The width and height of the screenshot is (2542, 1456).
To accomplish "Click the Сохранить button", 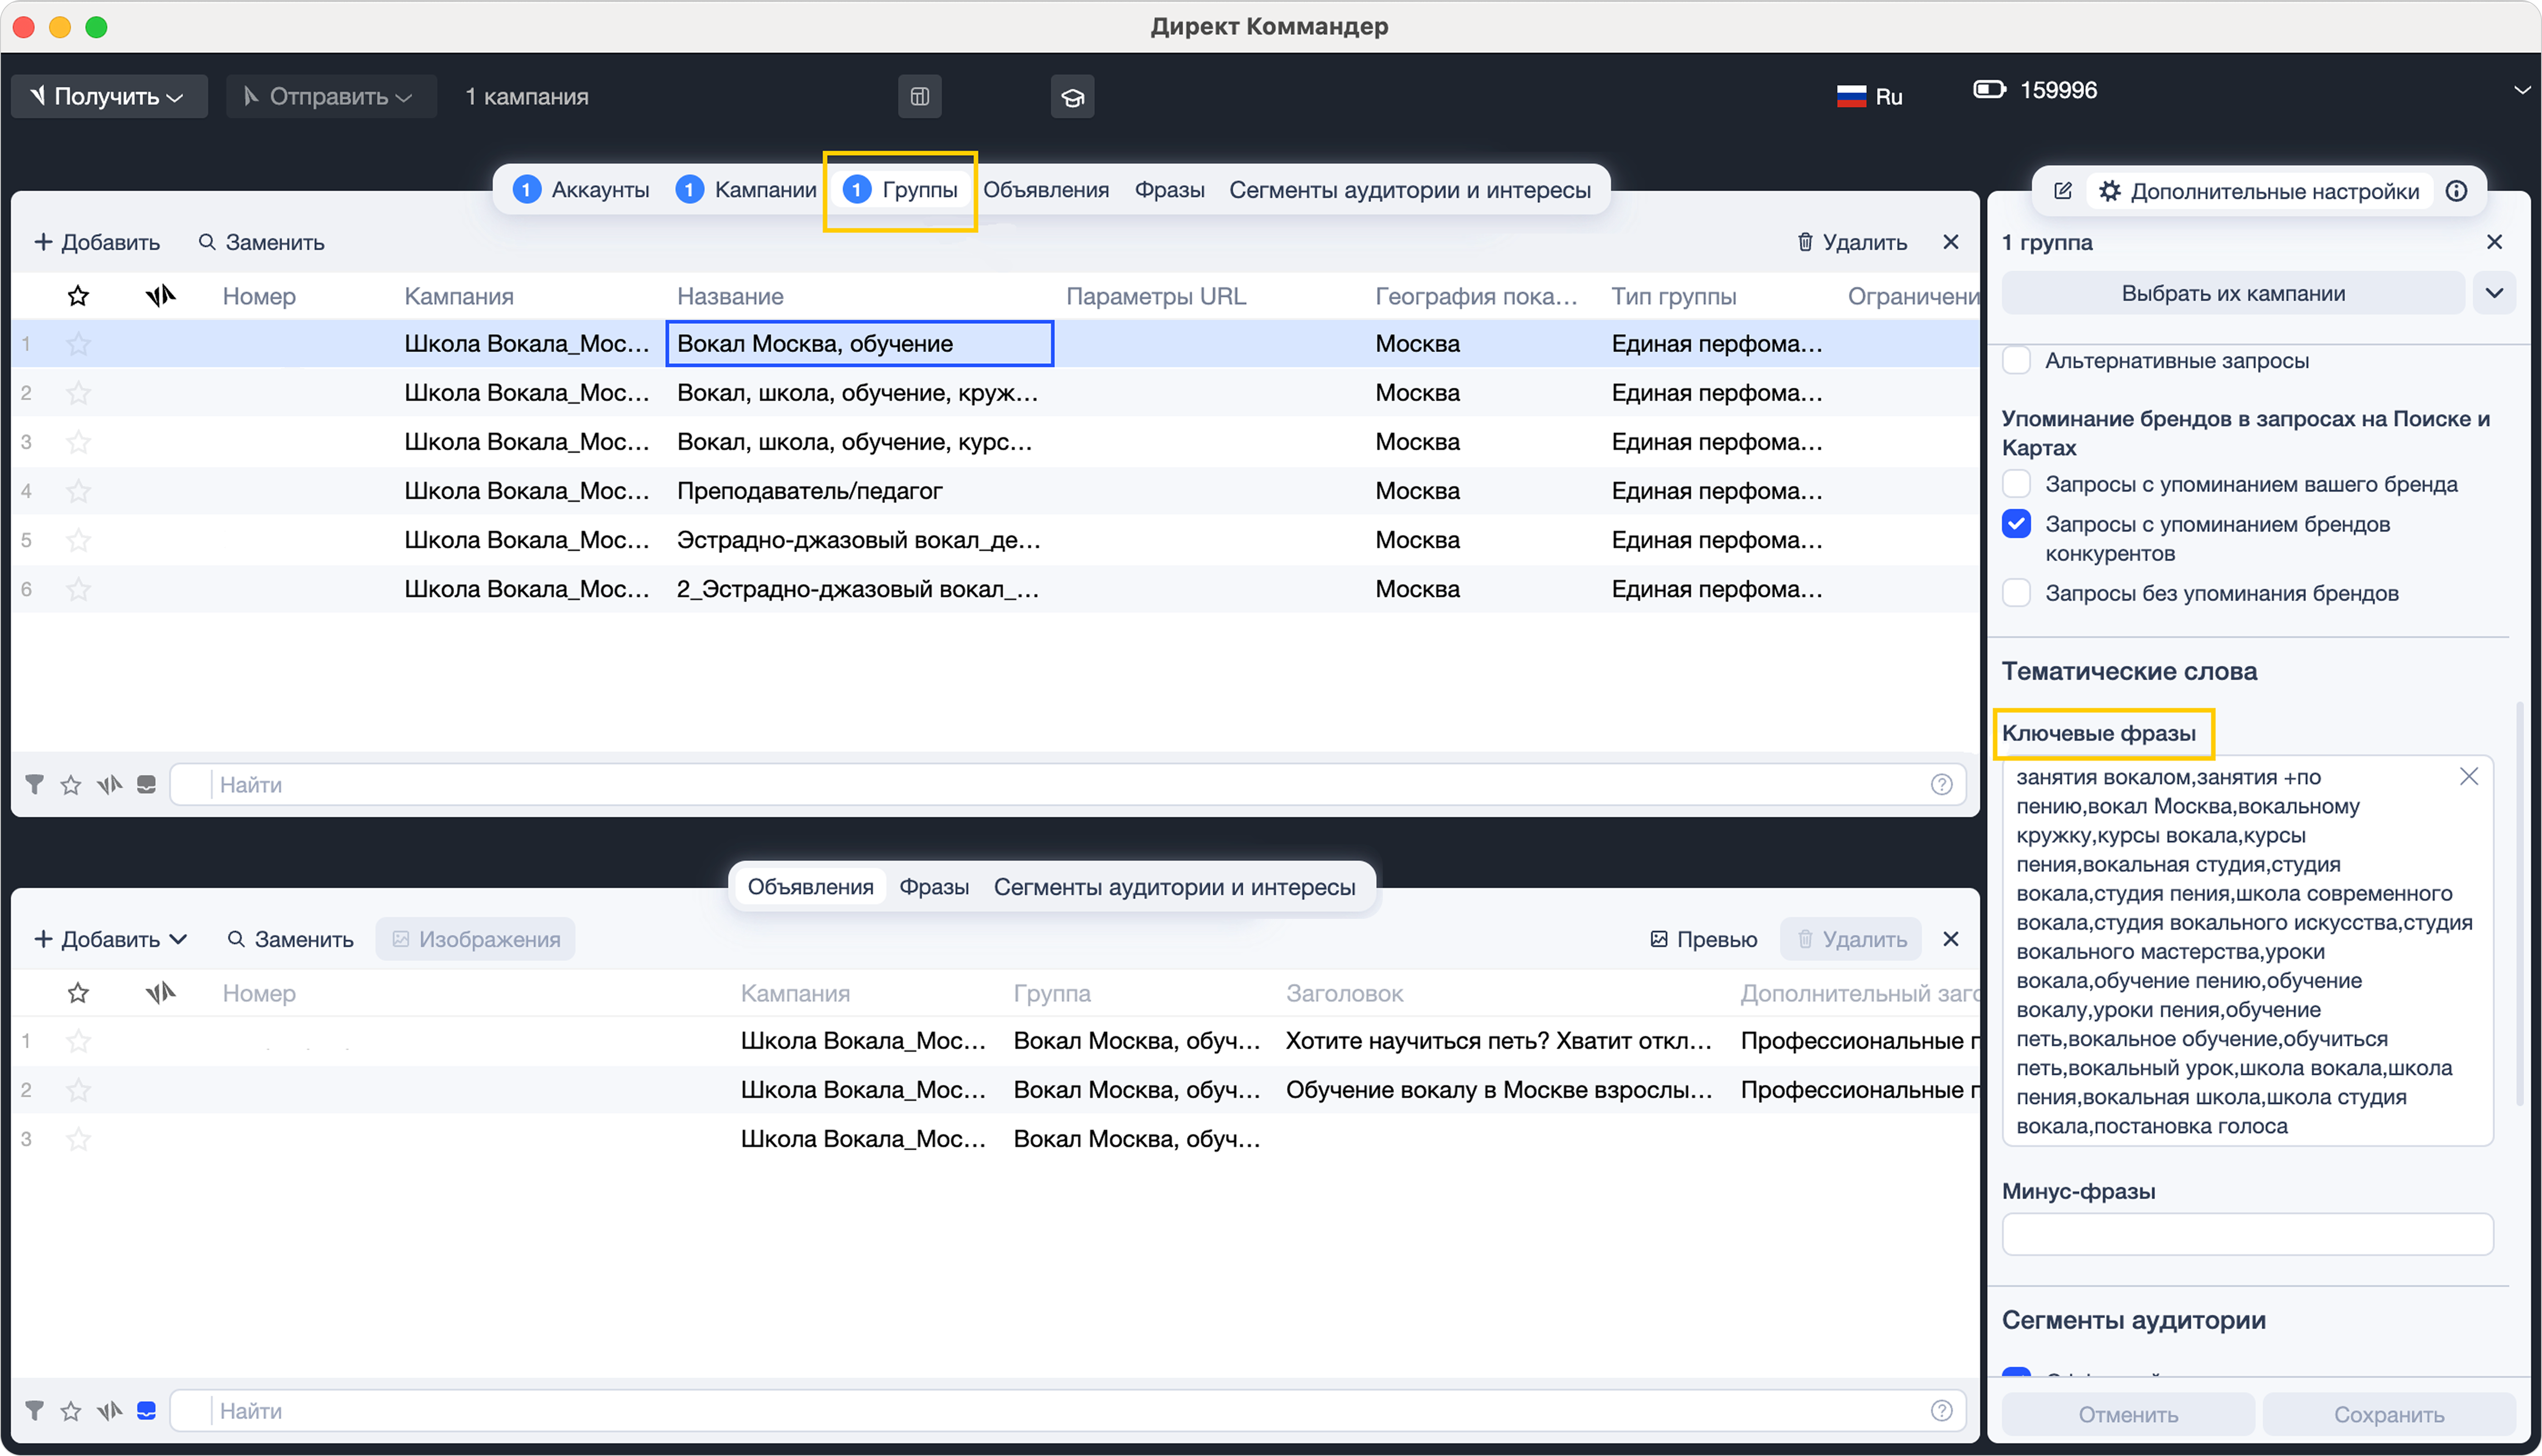I will point(2389,1414).
